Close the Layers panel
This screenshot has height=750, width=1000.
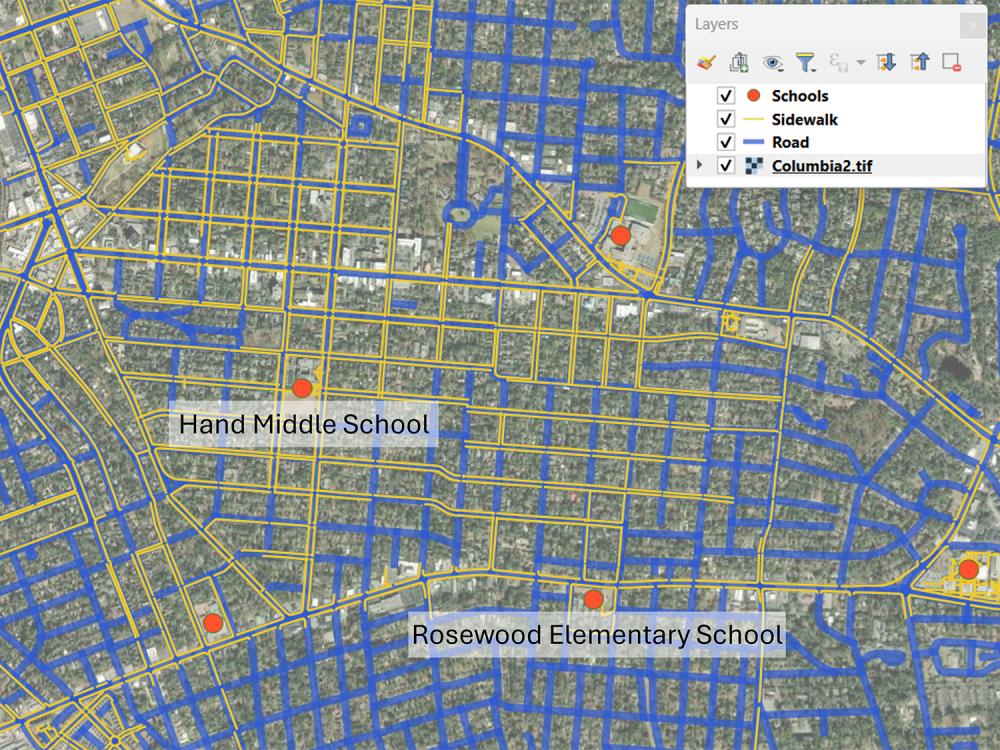pos(973,24)
